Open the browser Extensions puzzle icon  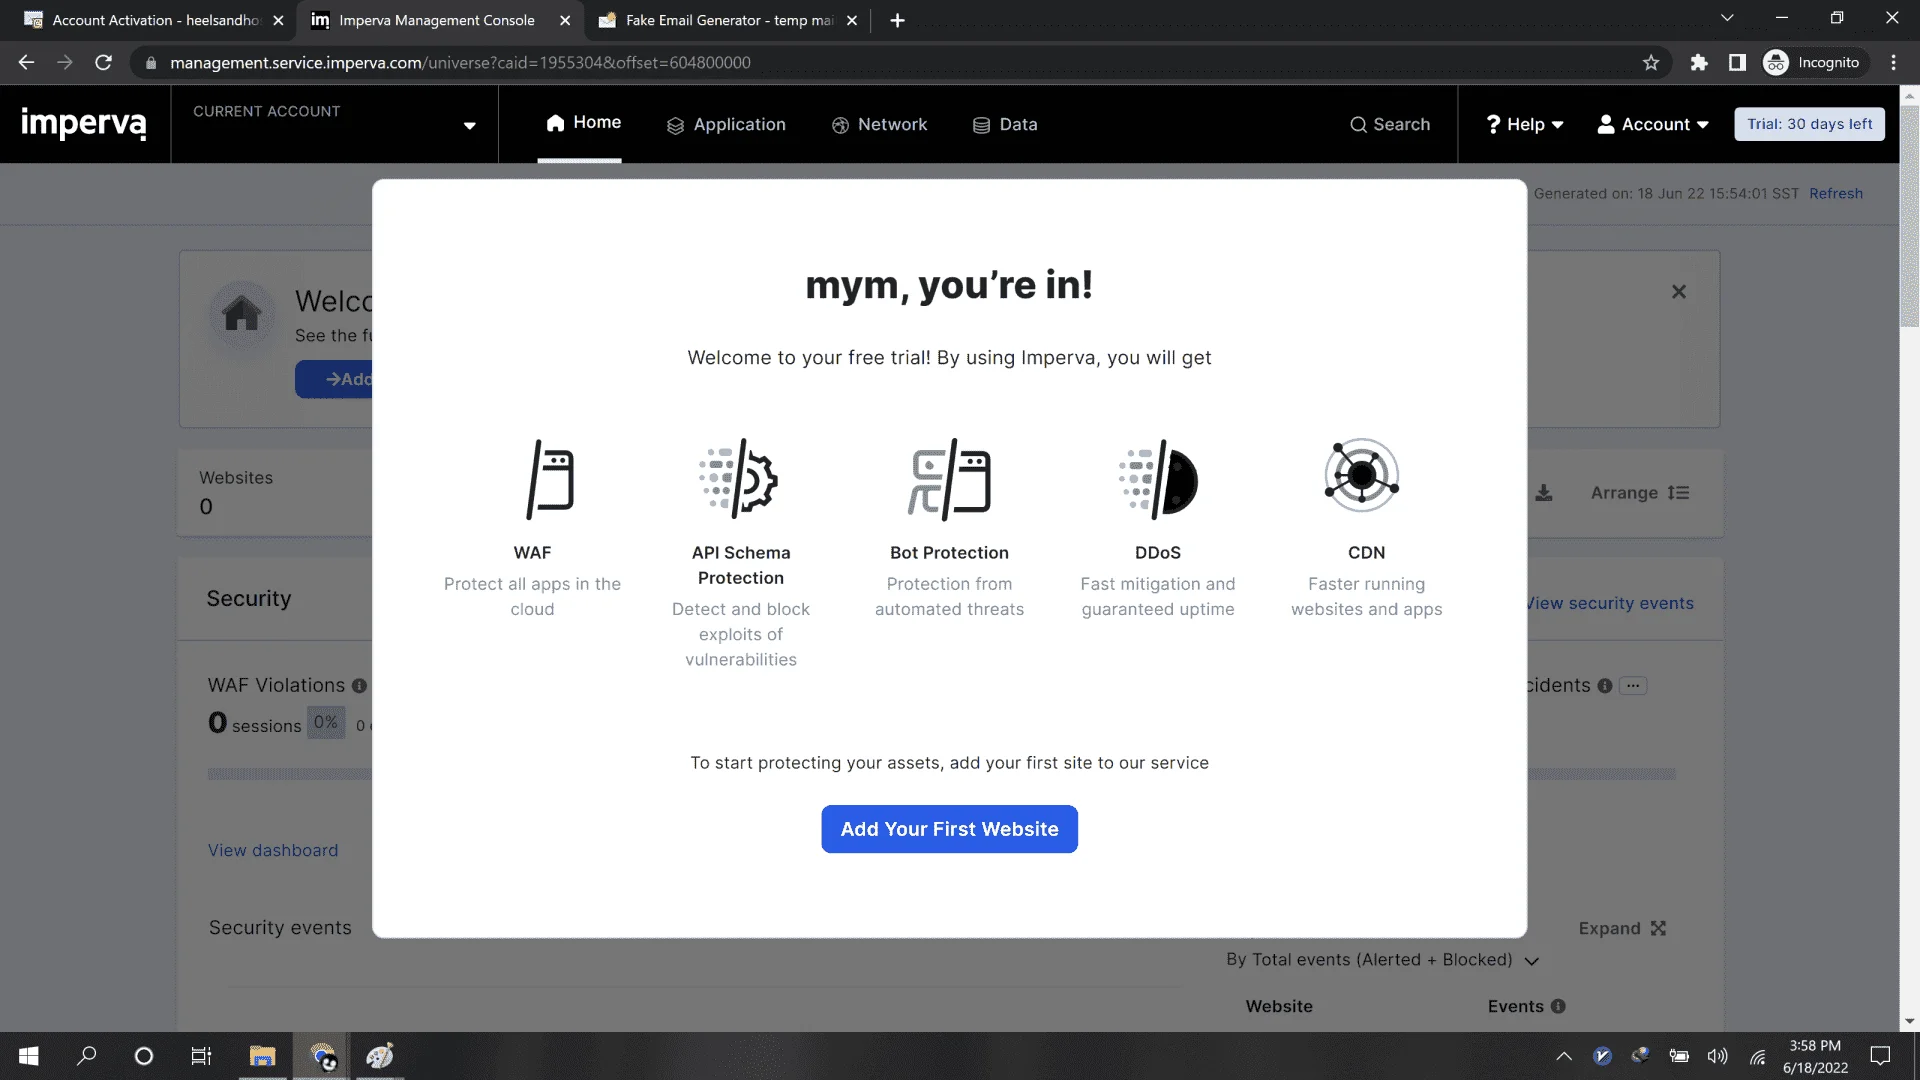coord(1699,63)
